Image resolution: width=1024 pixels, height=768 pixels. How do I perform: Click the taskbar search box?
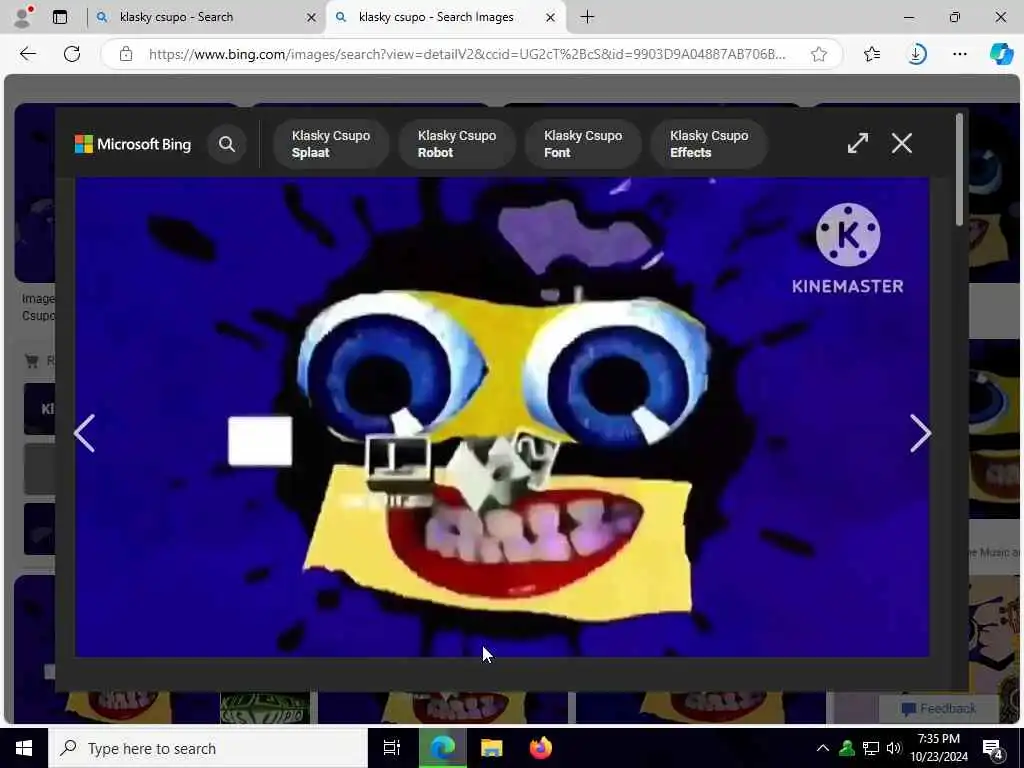point(208,748)
